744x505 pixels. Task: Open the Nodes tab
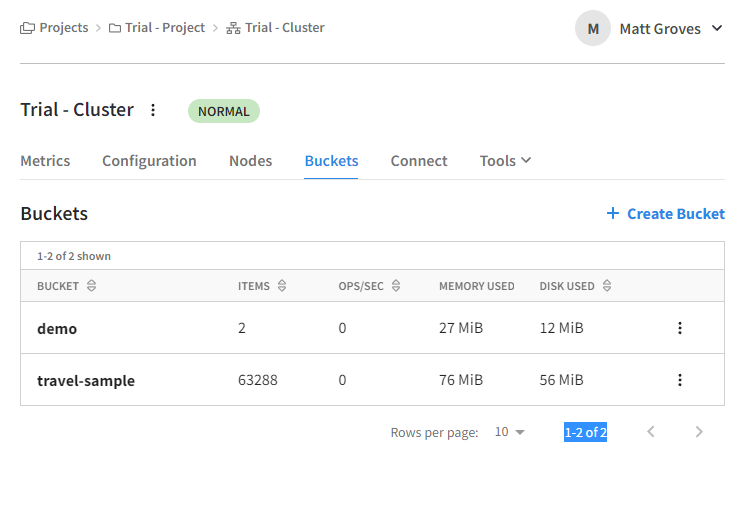(x=251, y=161)
